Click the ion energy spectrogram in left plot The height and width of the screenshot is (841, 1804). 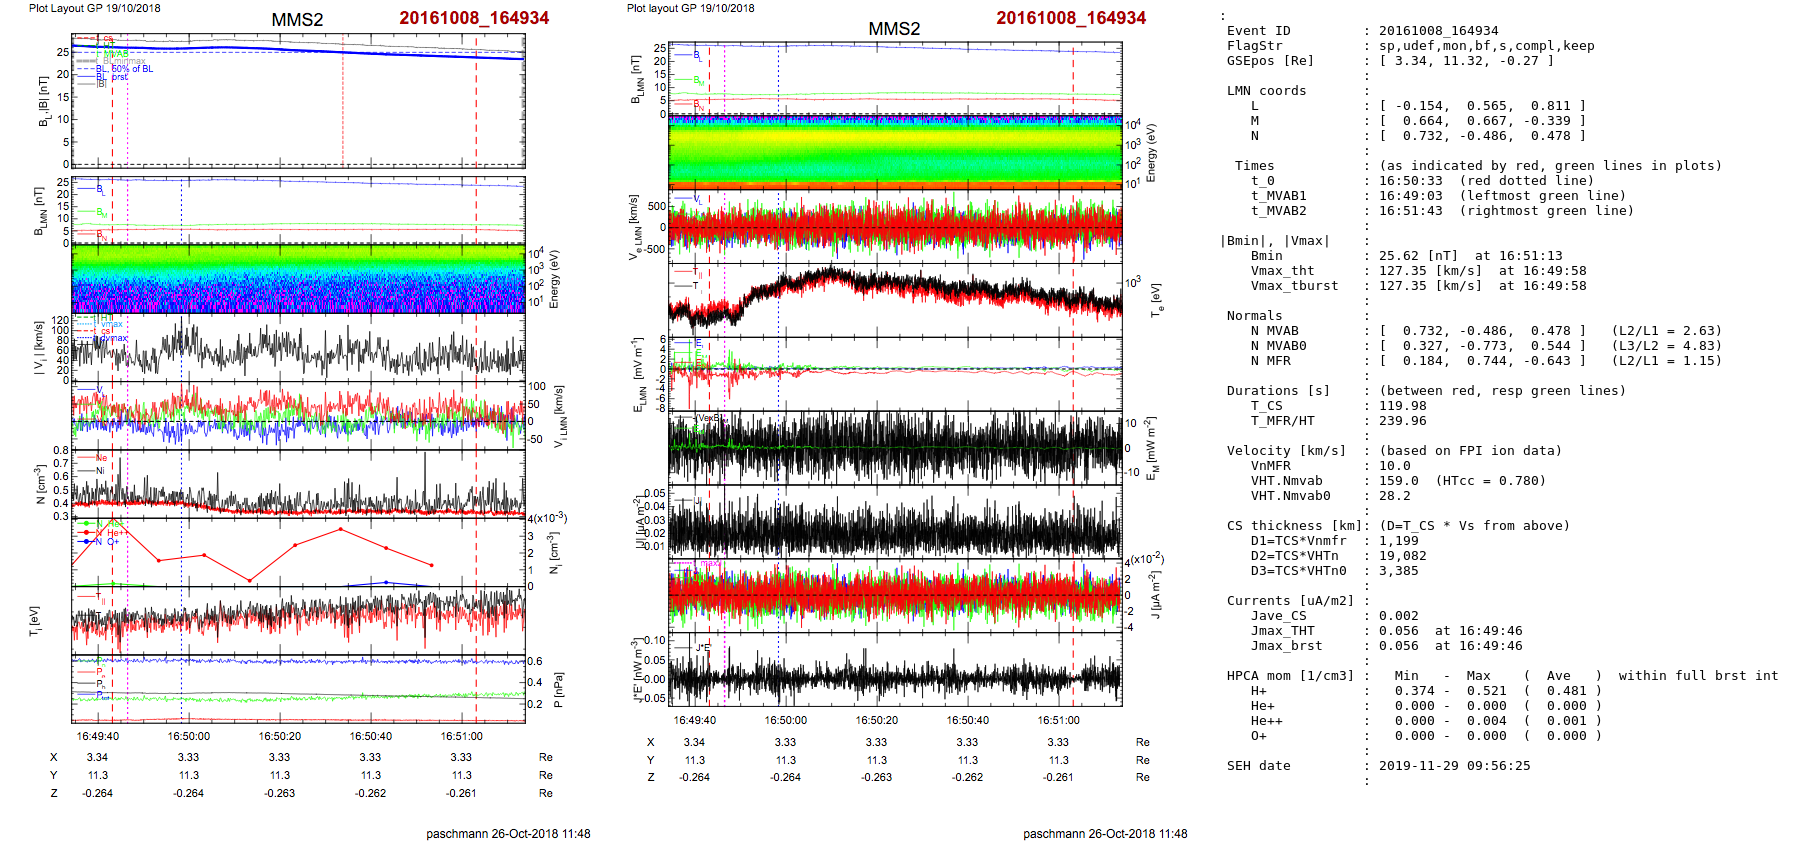[x=298, y=279]
